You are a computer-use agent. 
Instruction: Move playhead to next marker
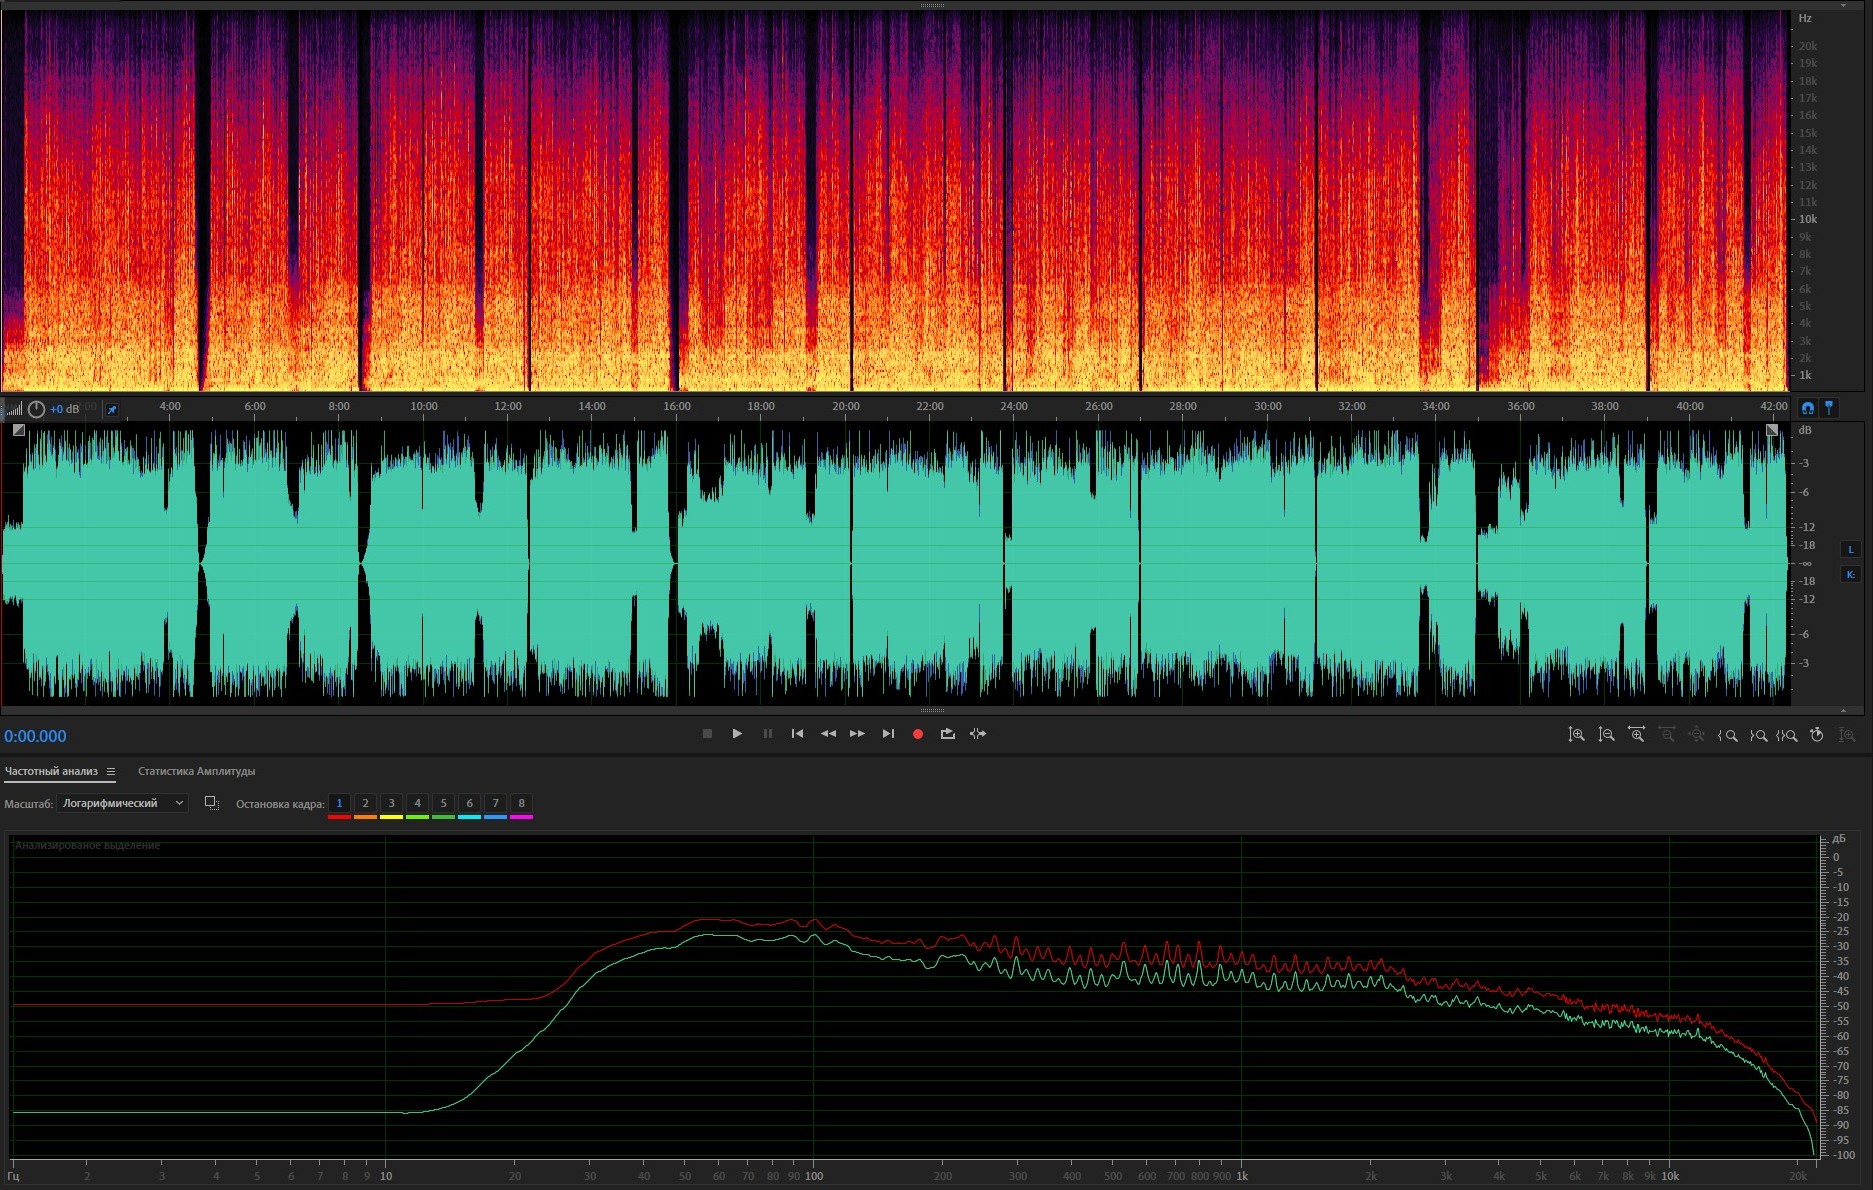[x=888, y=734]
